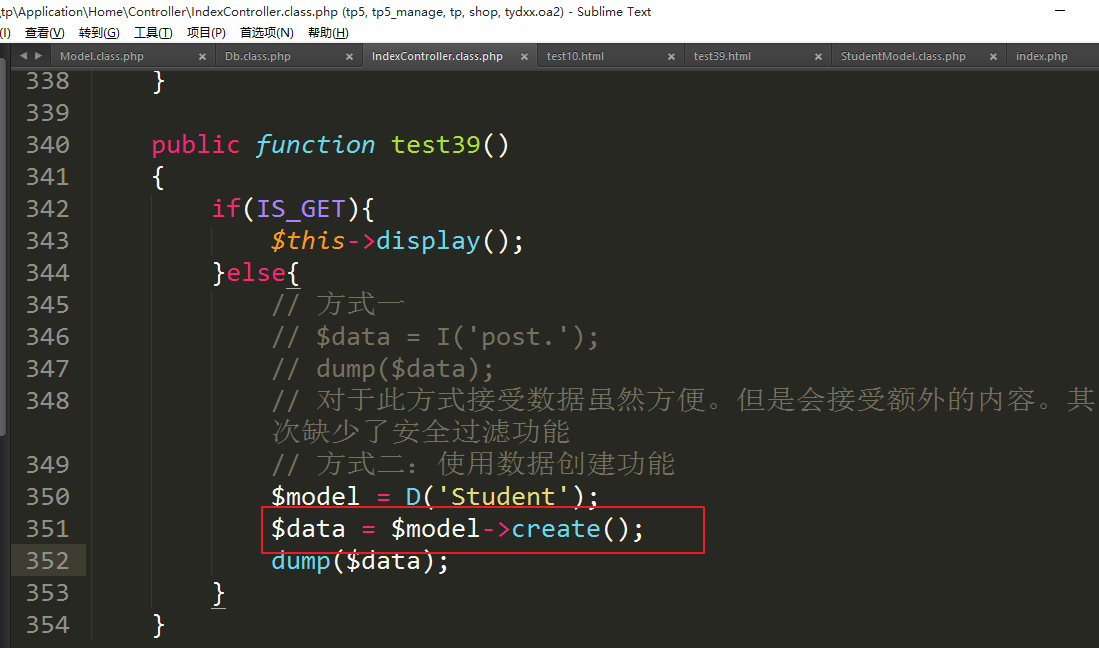The image size is (1099, 648).
Task: Close the IndexController.class.php tab
Action: (x=526, y=57)
